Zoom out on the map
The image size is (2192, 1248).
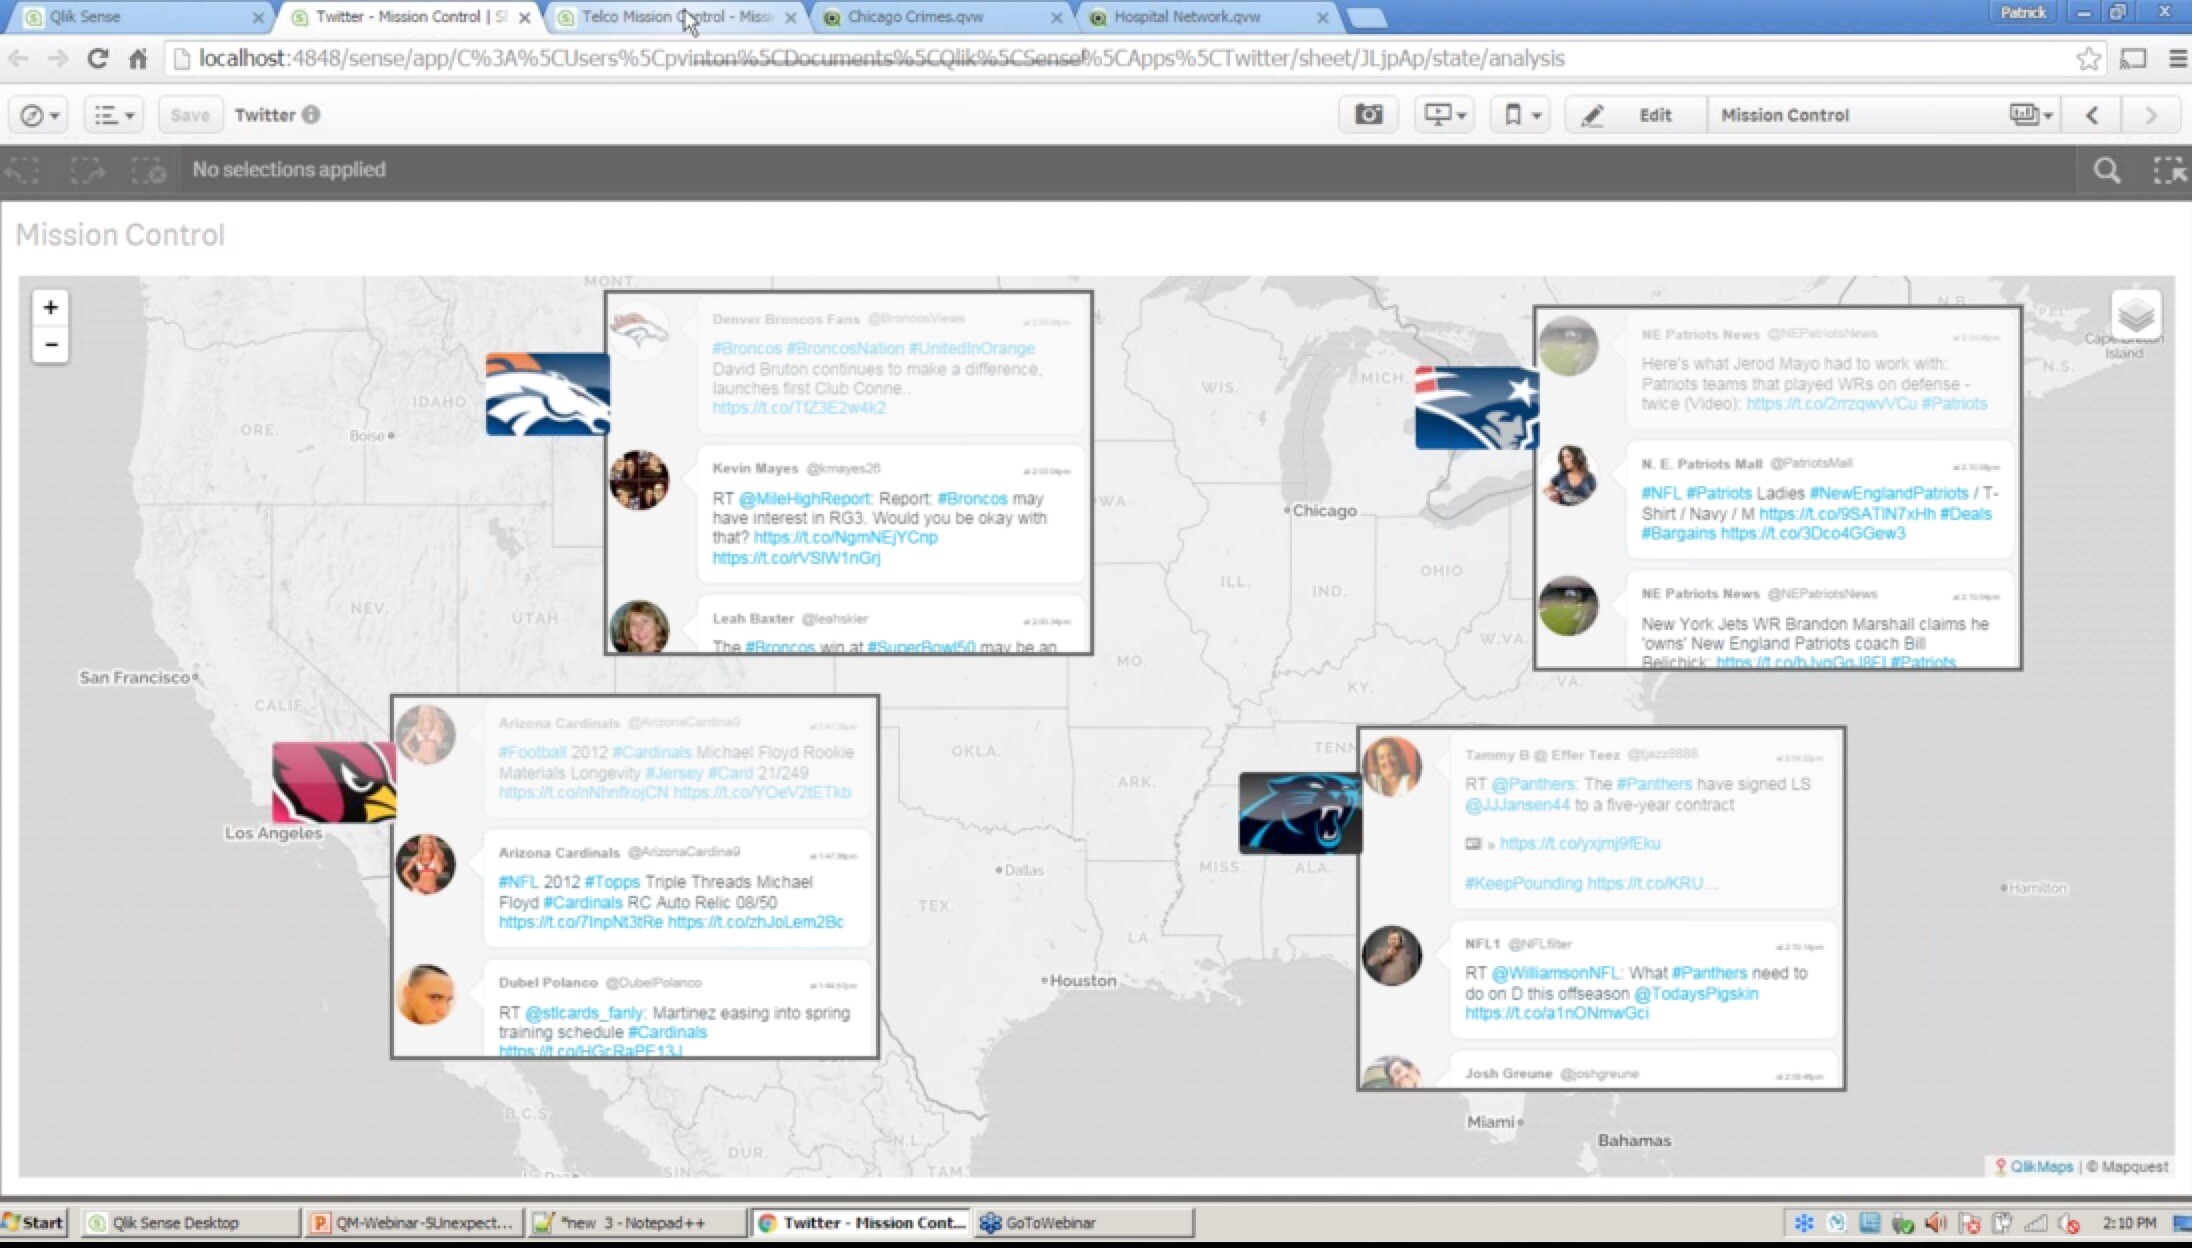[x=50, y=345]
